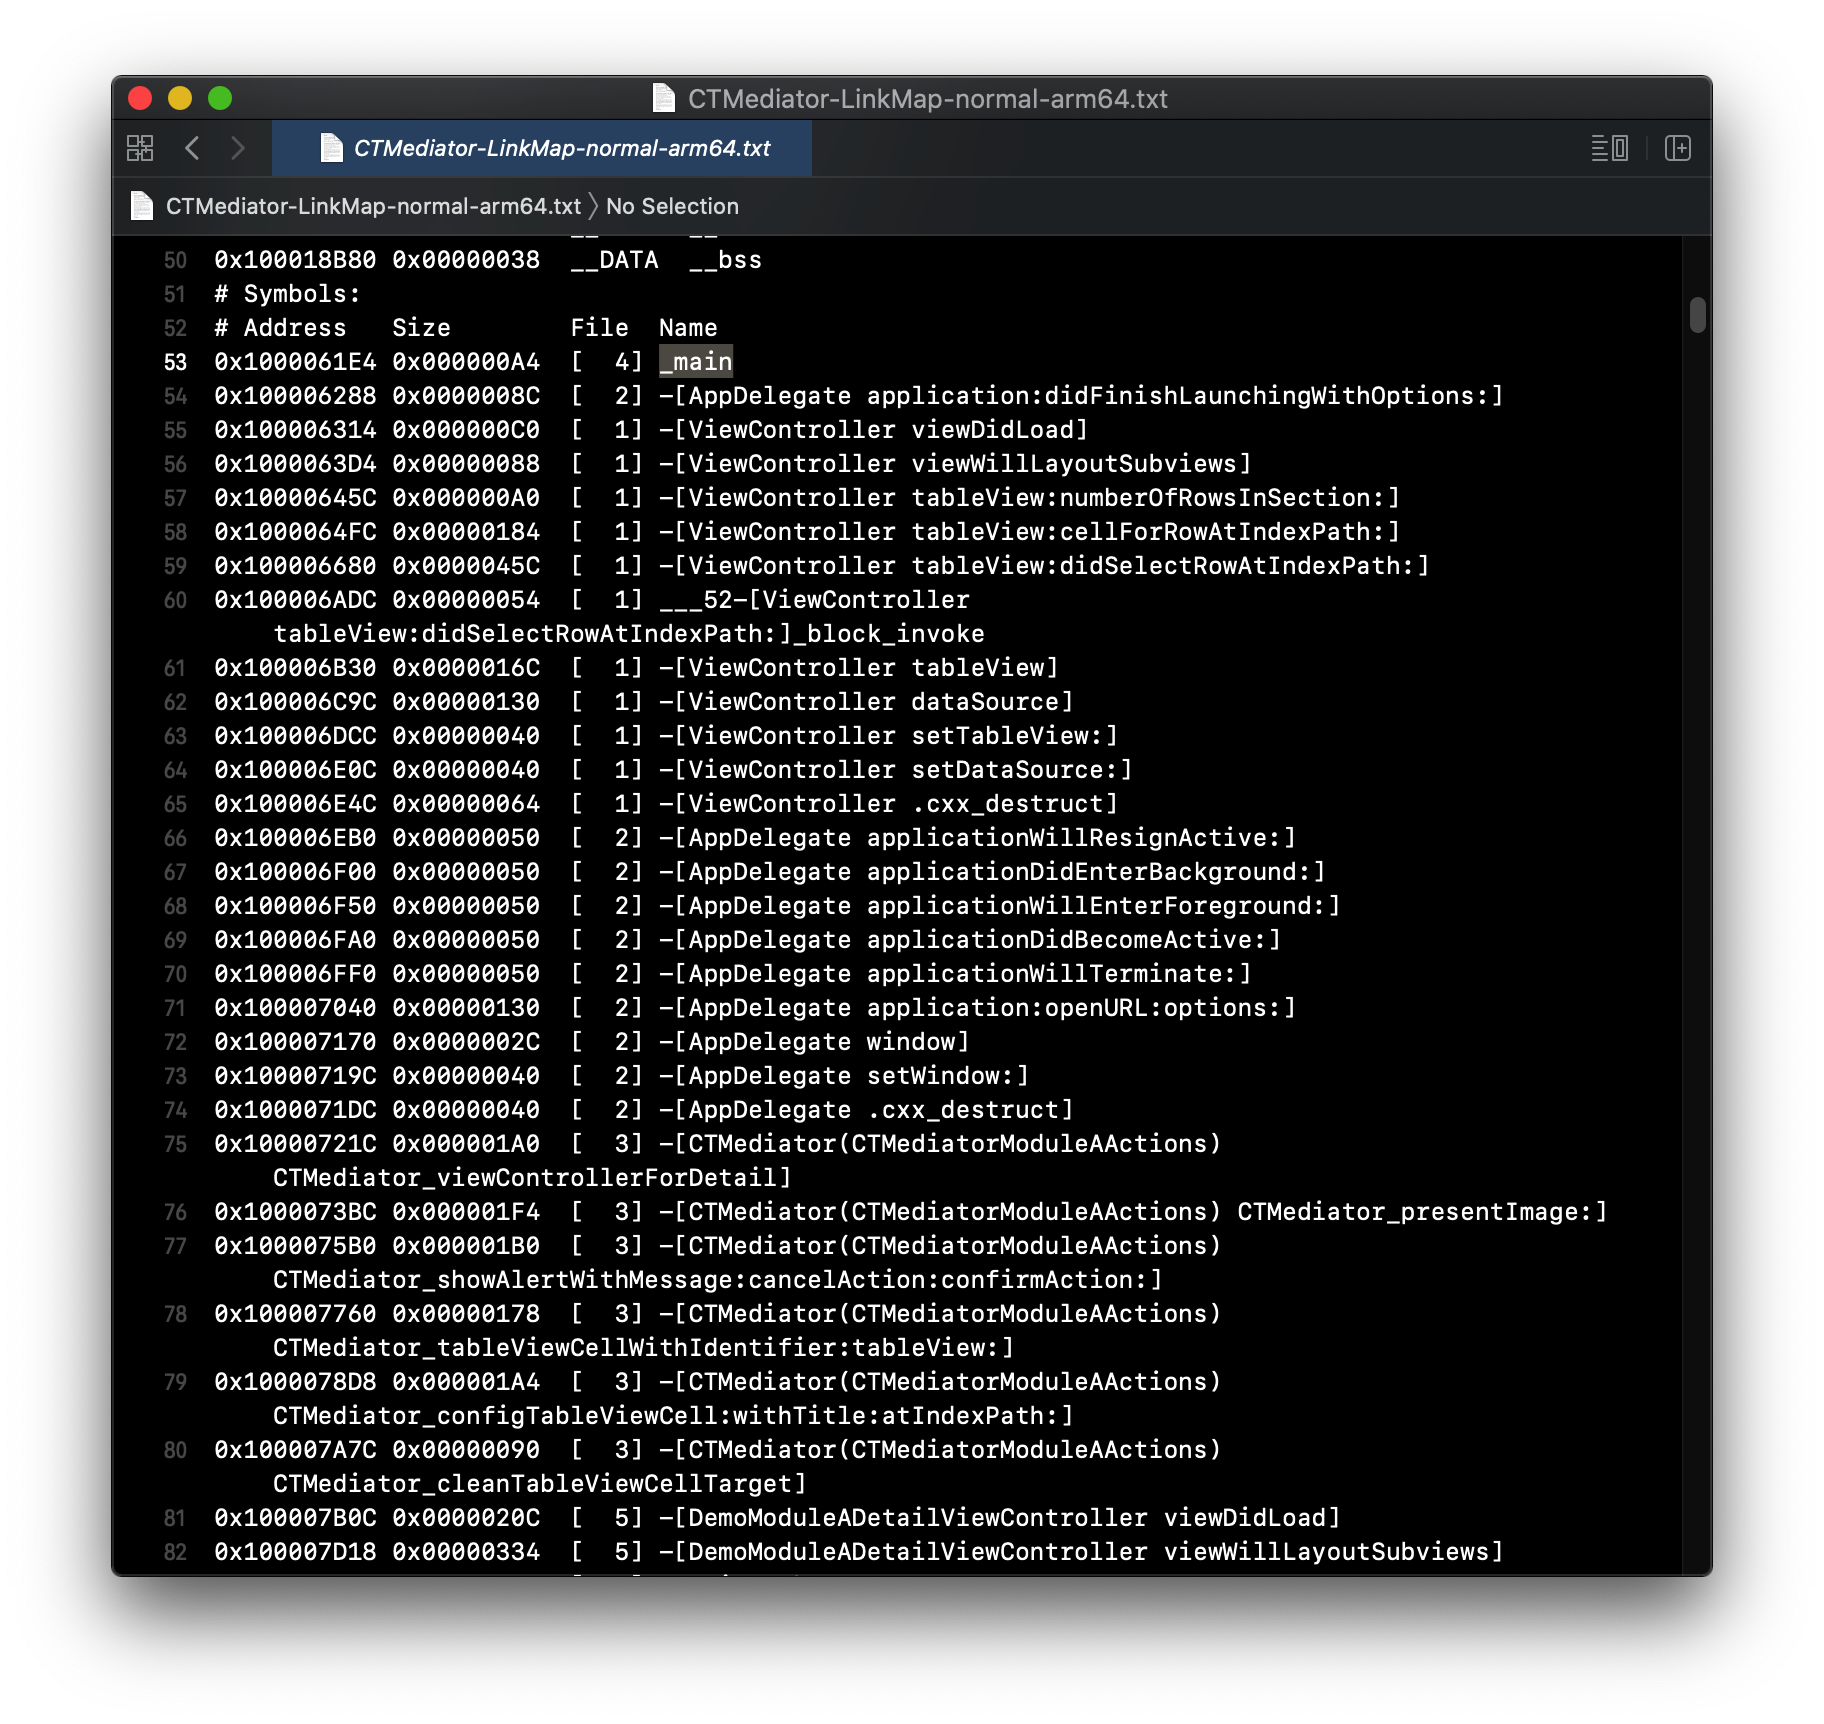Click '-[ViewController viewWillLayoutSubviews]'
Screen dimensions: 1824x1724
(x=955, y=464)
